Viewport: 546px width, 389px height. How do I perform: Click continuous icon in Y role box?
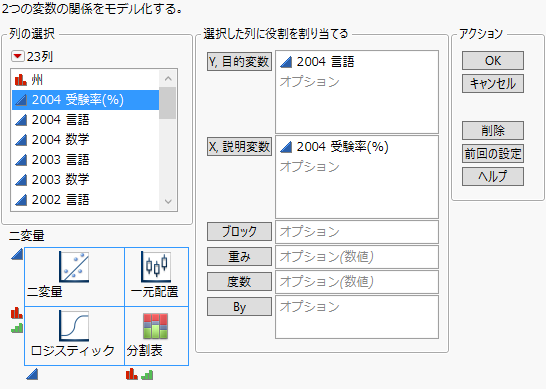click(286, 62)
